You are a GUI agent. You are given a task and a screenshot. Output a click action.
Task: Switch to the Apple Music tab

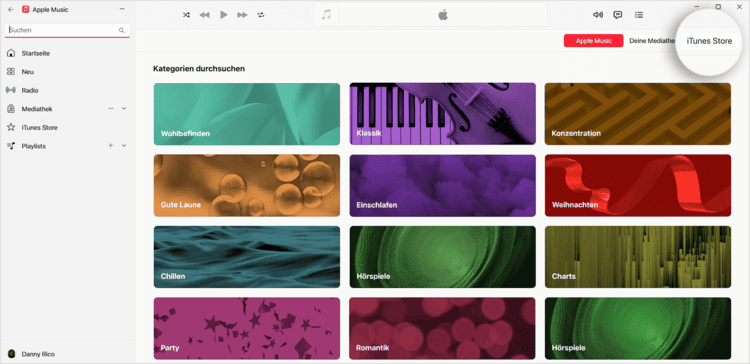(x=594, y=41)
